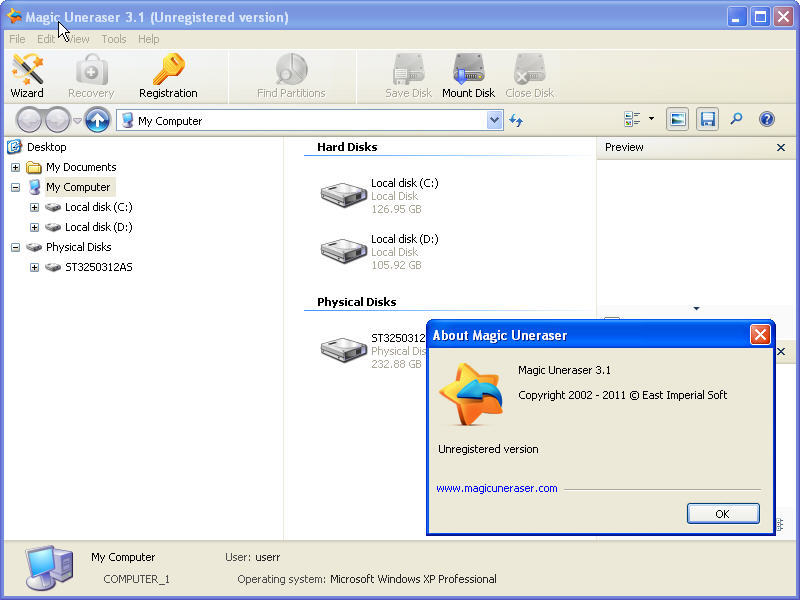
Task: Launch the Wizard tool
Action: tap(27, 76)
